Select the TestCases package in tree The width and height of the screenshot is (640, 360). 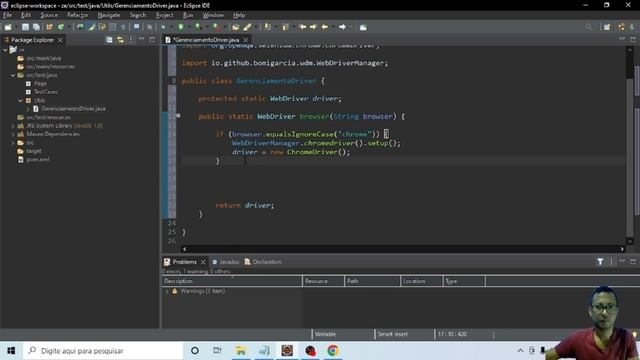(46, 92)
